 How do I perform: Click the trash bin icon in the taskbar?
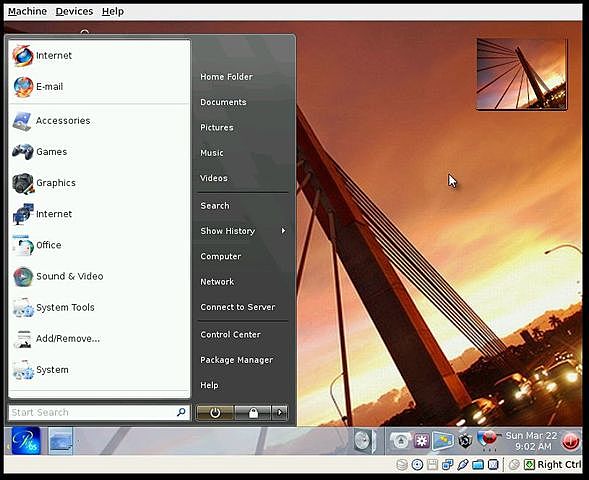[364, 440]
